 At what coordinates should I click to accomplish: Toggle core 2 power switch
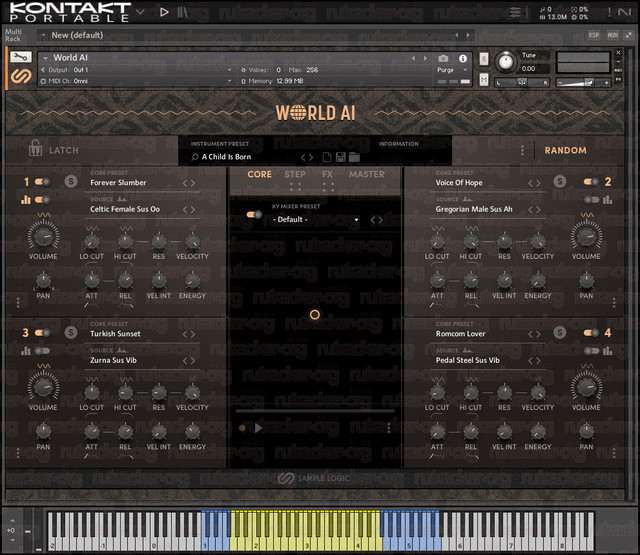coord(591,182)
